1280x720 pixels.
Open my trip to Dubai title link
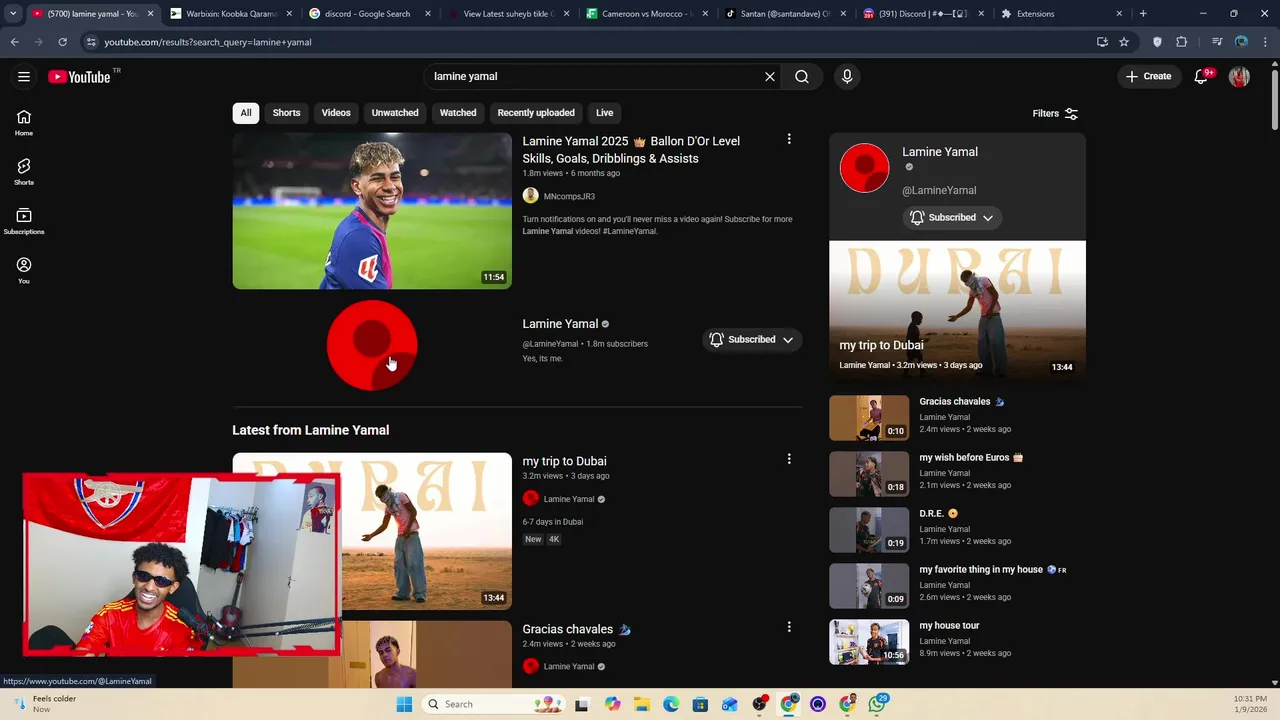564,461
